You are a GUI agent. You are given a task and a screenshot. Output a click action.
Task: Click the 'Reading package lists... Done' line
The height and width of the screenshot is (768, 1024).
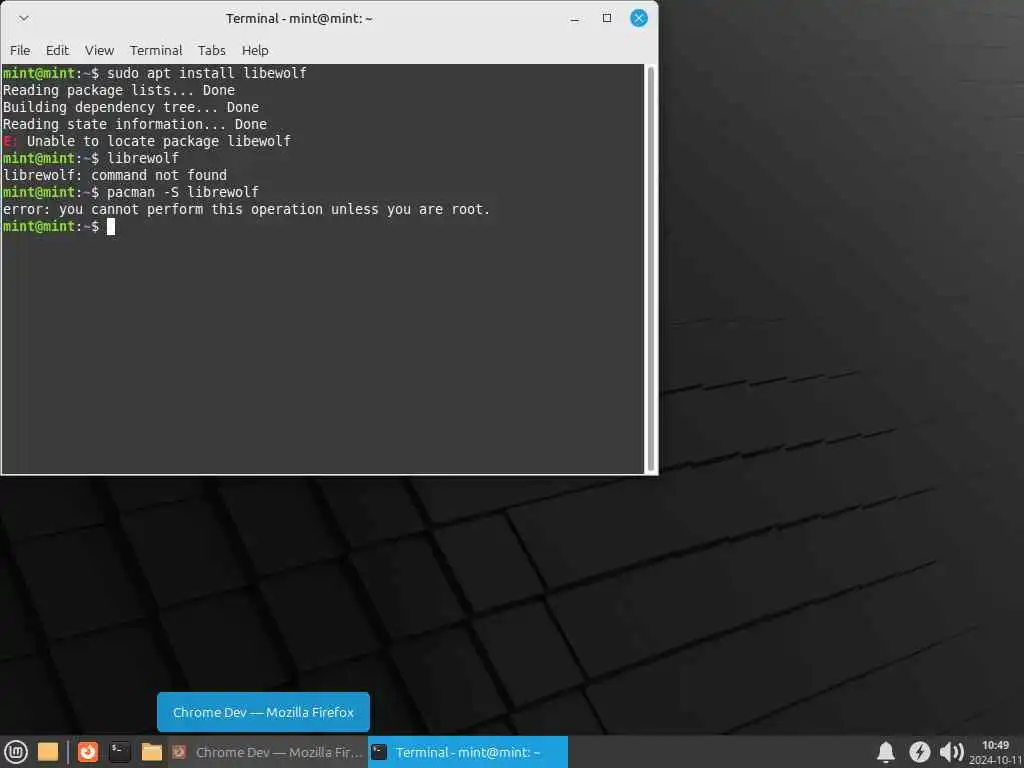(x=119, y=90)
